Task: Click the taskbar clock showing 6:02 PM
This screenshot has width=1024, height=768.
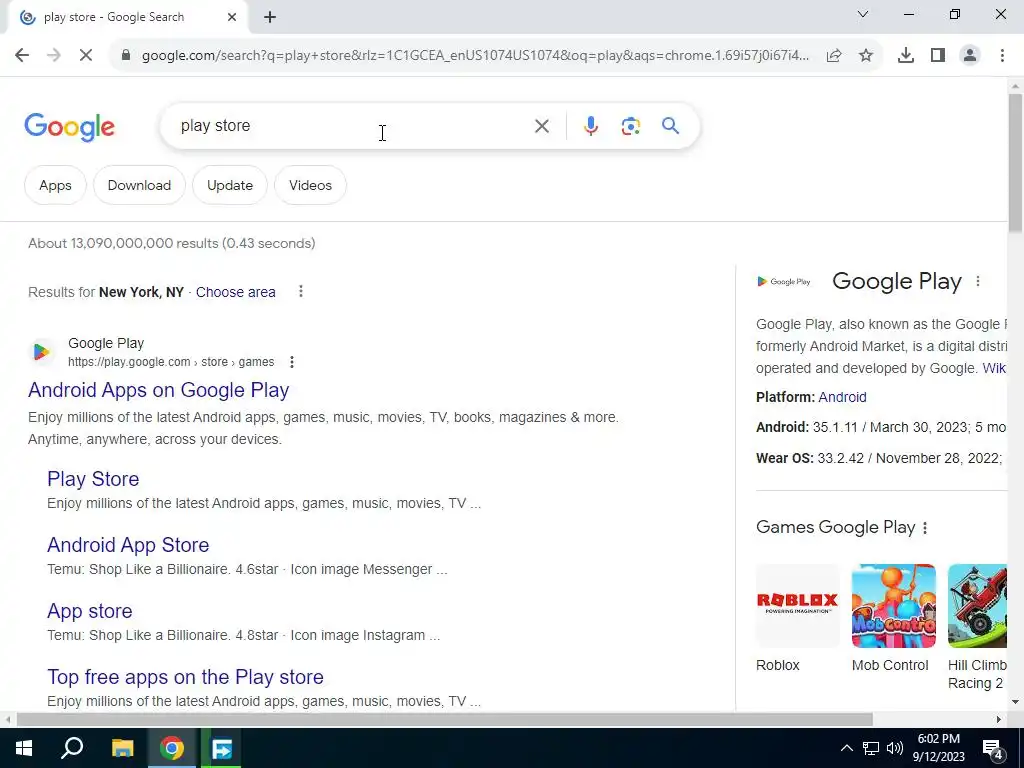Action: (x=938, y=748)
